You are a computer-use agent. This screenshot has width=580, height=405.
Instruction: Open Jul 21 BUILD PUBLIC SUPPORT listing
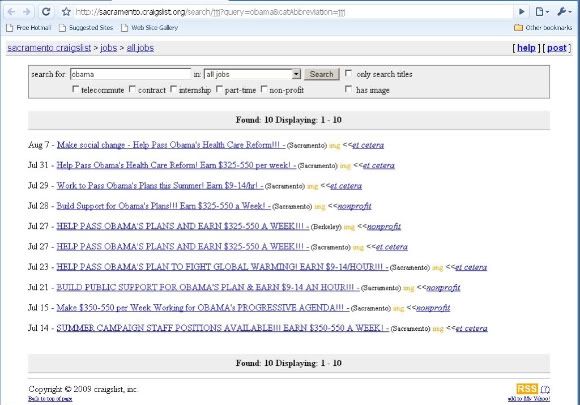[x=208, y=287]
